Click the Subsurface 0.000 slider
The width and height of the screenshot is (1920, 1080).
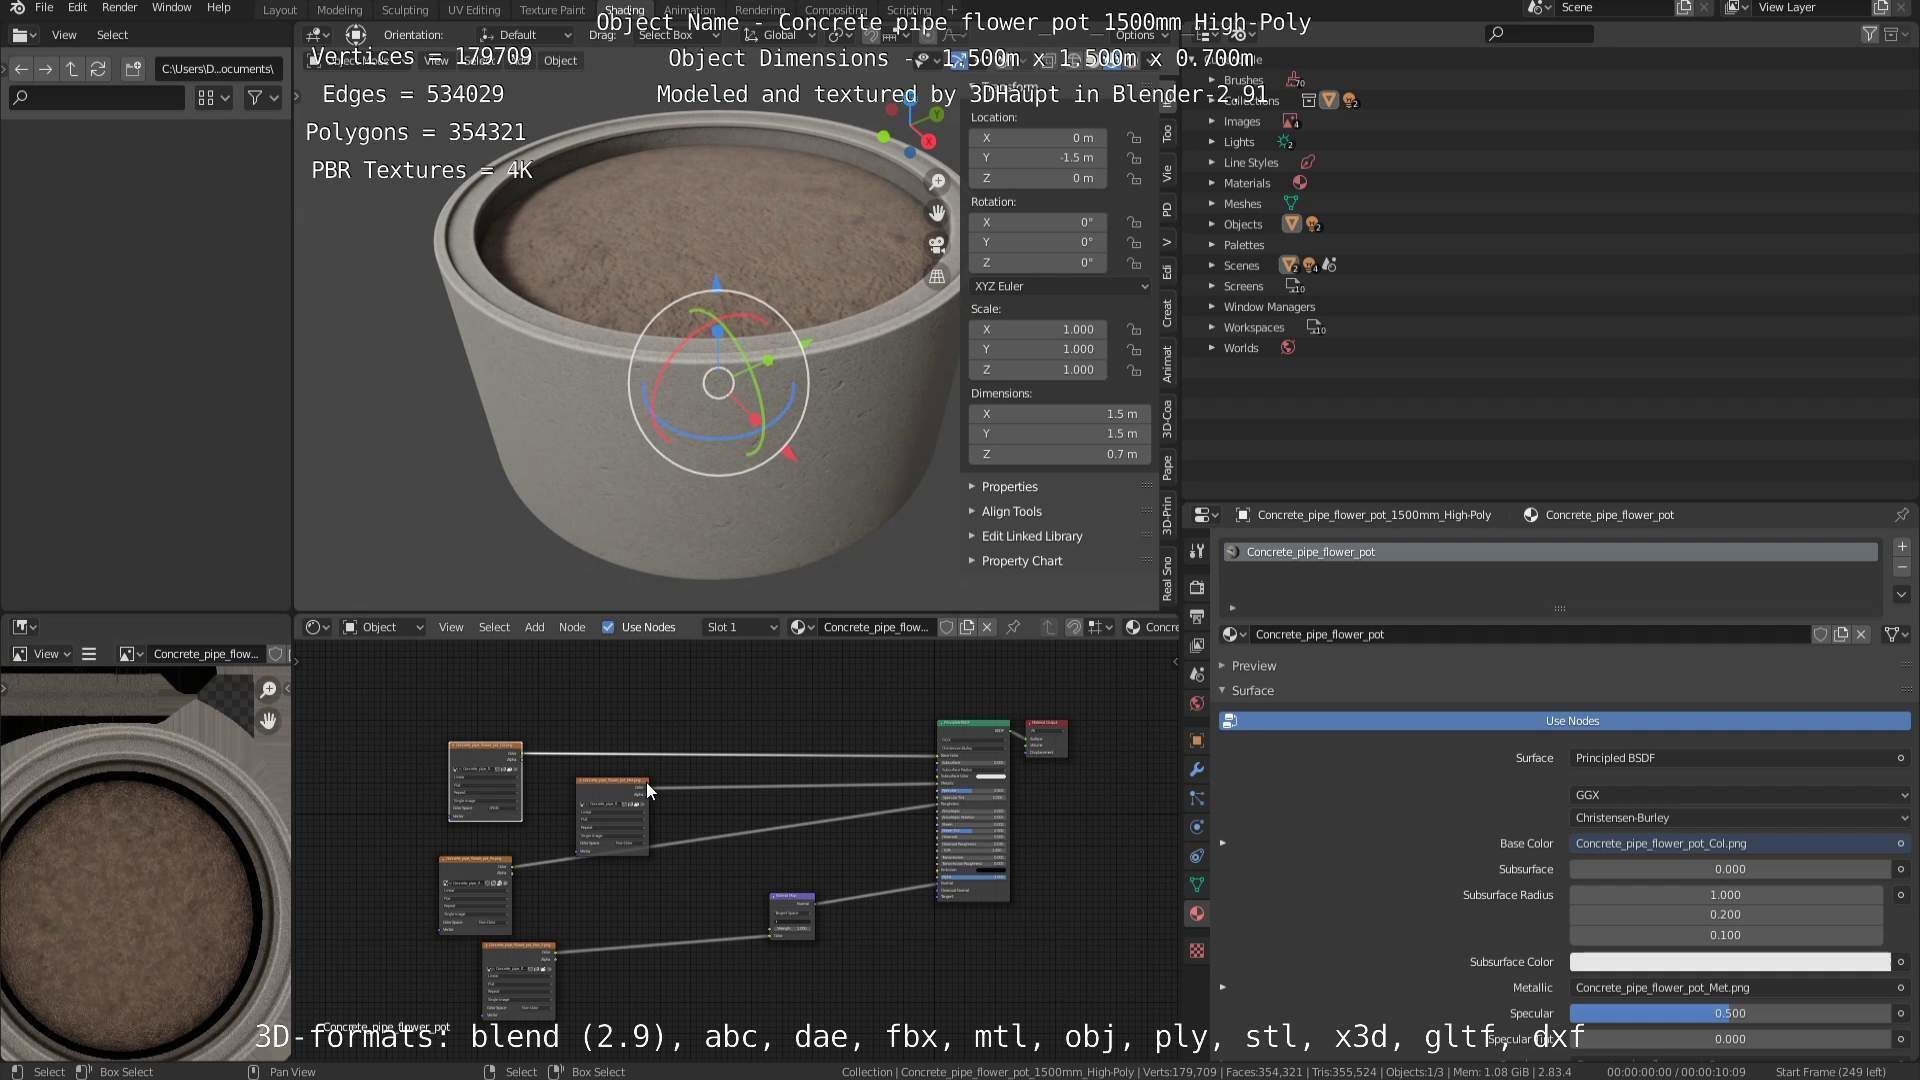coord(1730,870)
